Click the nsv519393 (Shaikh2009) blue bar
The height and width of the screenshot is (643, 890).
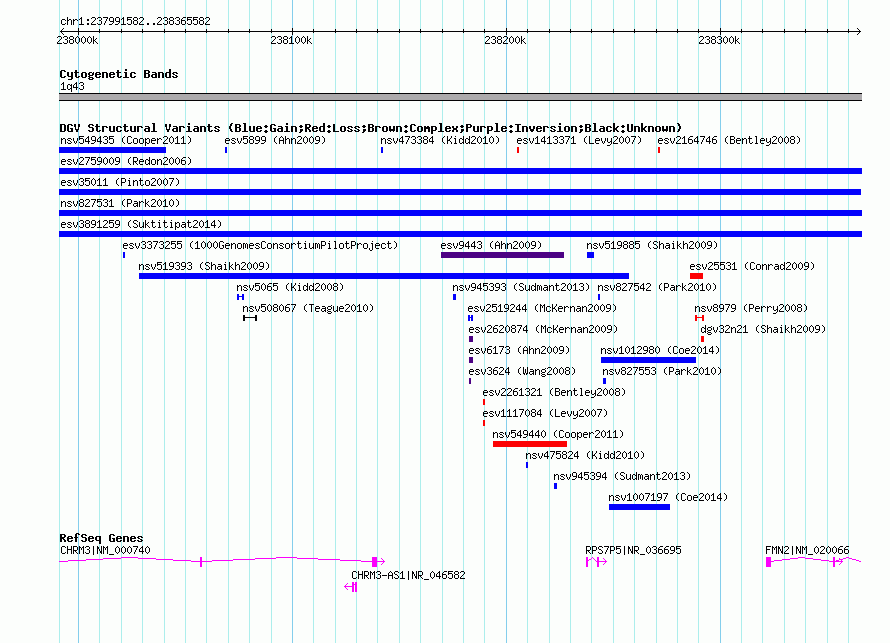384,276
